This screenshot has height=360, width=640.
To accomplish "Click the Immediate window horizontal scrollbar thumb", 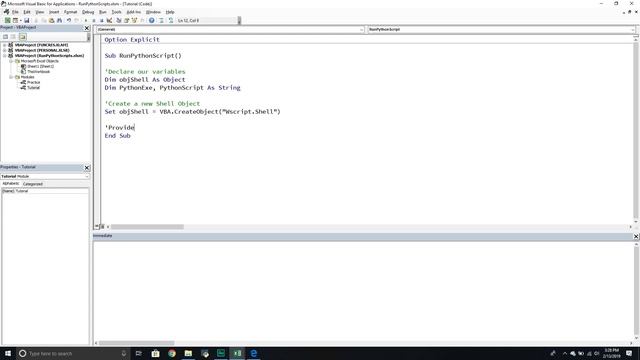I will tap(136, 343).
